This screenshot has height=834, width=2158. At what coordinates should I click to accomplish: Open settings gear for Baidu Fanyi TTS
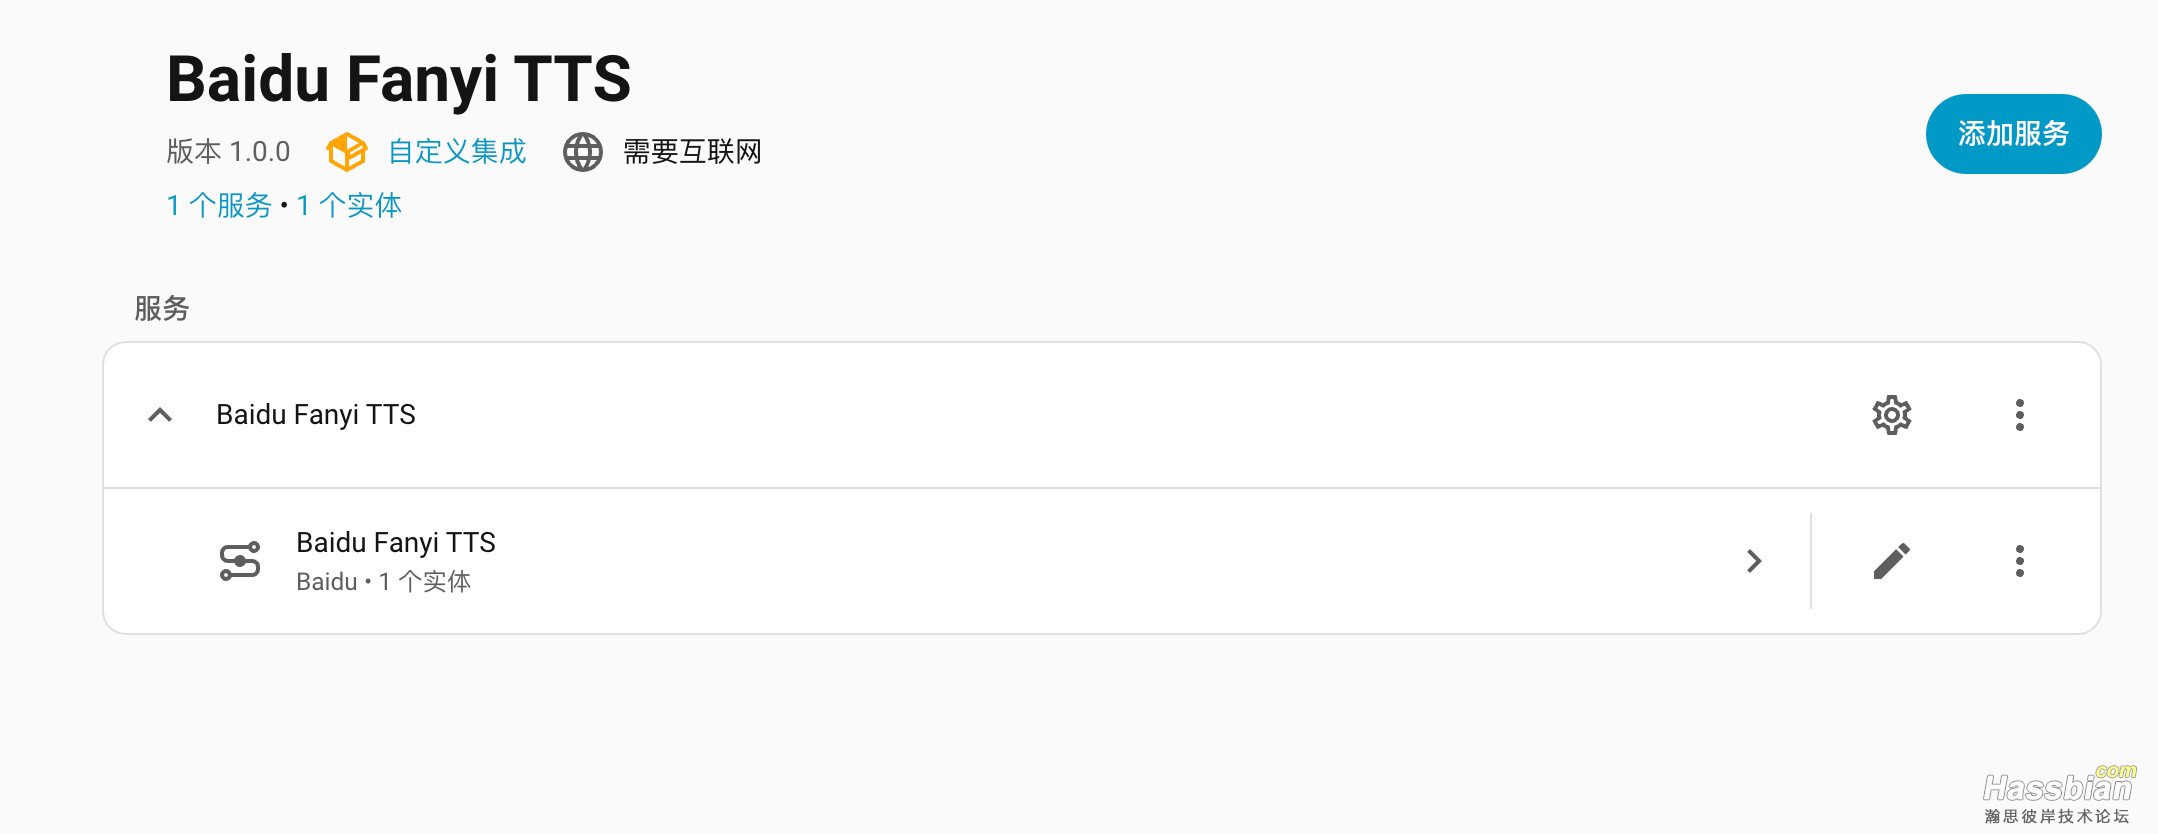pos(1892,415)
